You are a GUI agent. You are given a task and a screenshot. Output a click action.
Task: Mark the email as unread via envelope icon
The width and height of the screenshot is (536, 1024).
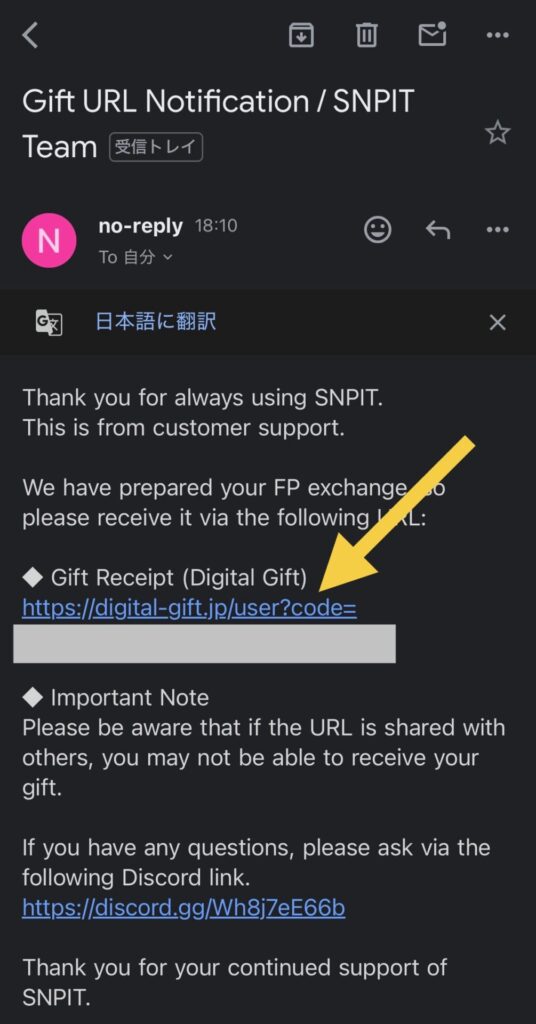pyautogui.click(x=432, y=34)
